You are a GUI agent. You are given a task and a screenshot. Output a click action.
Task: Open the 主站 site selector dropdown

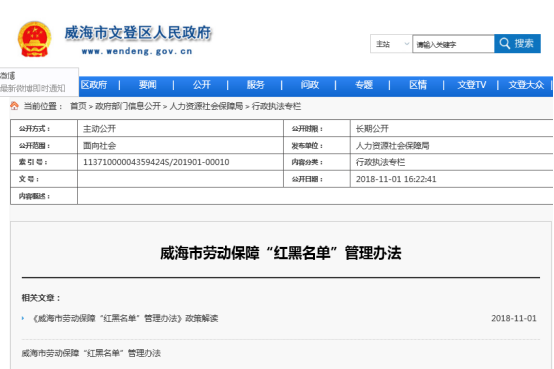pyautogui.click(x=391, y=44)
